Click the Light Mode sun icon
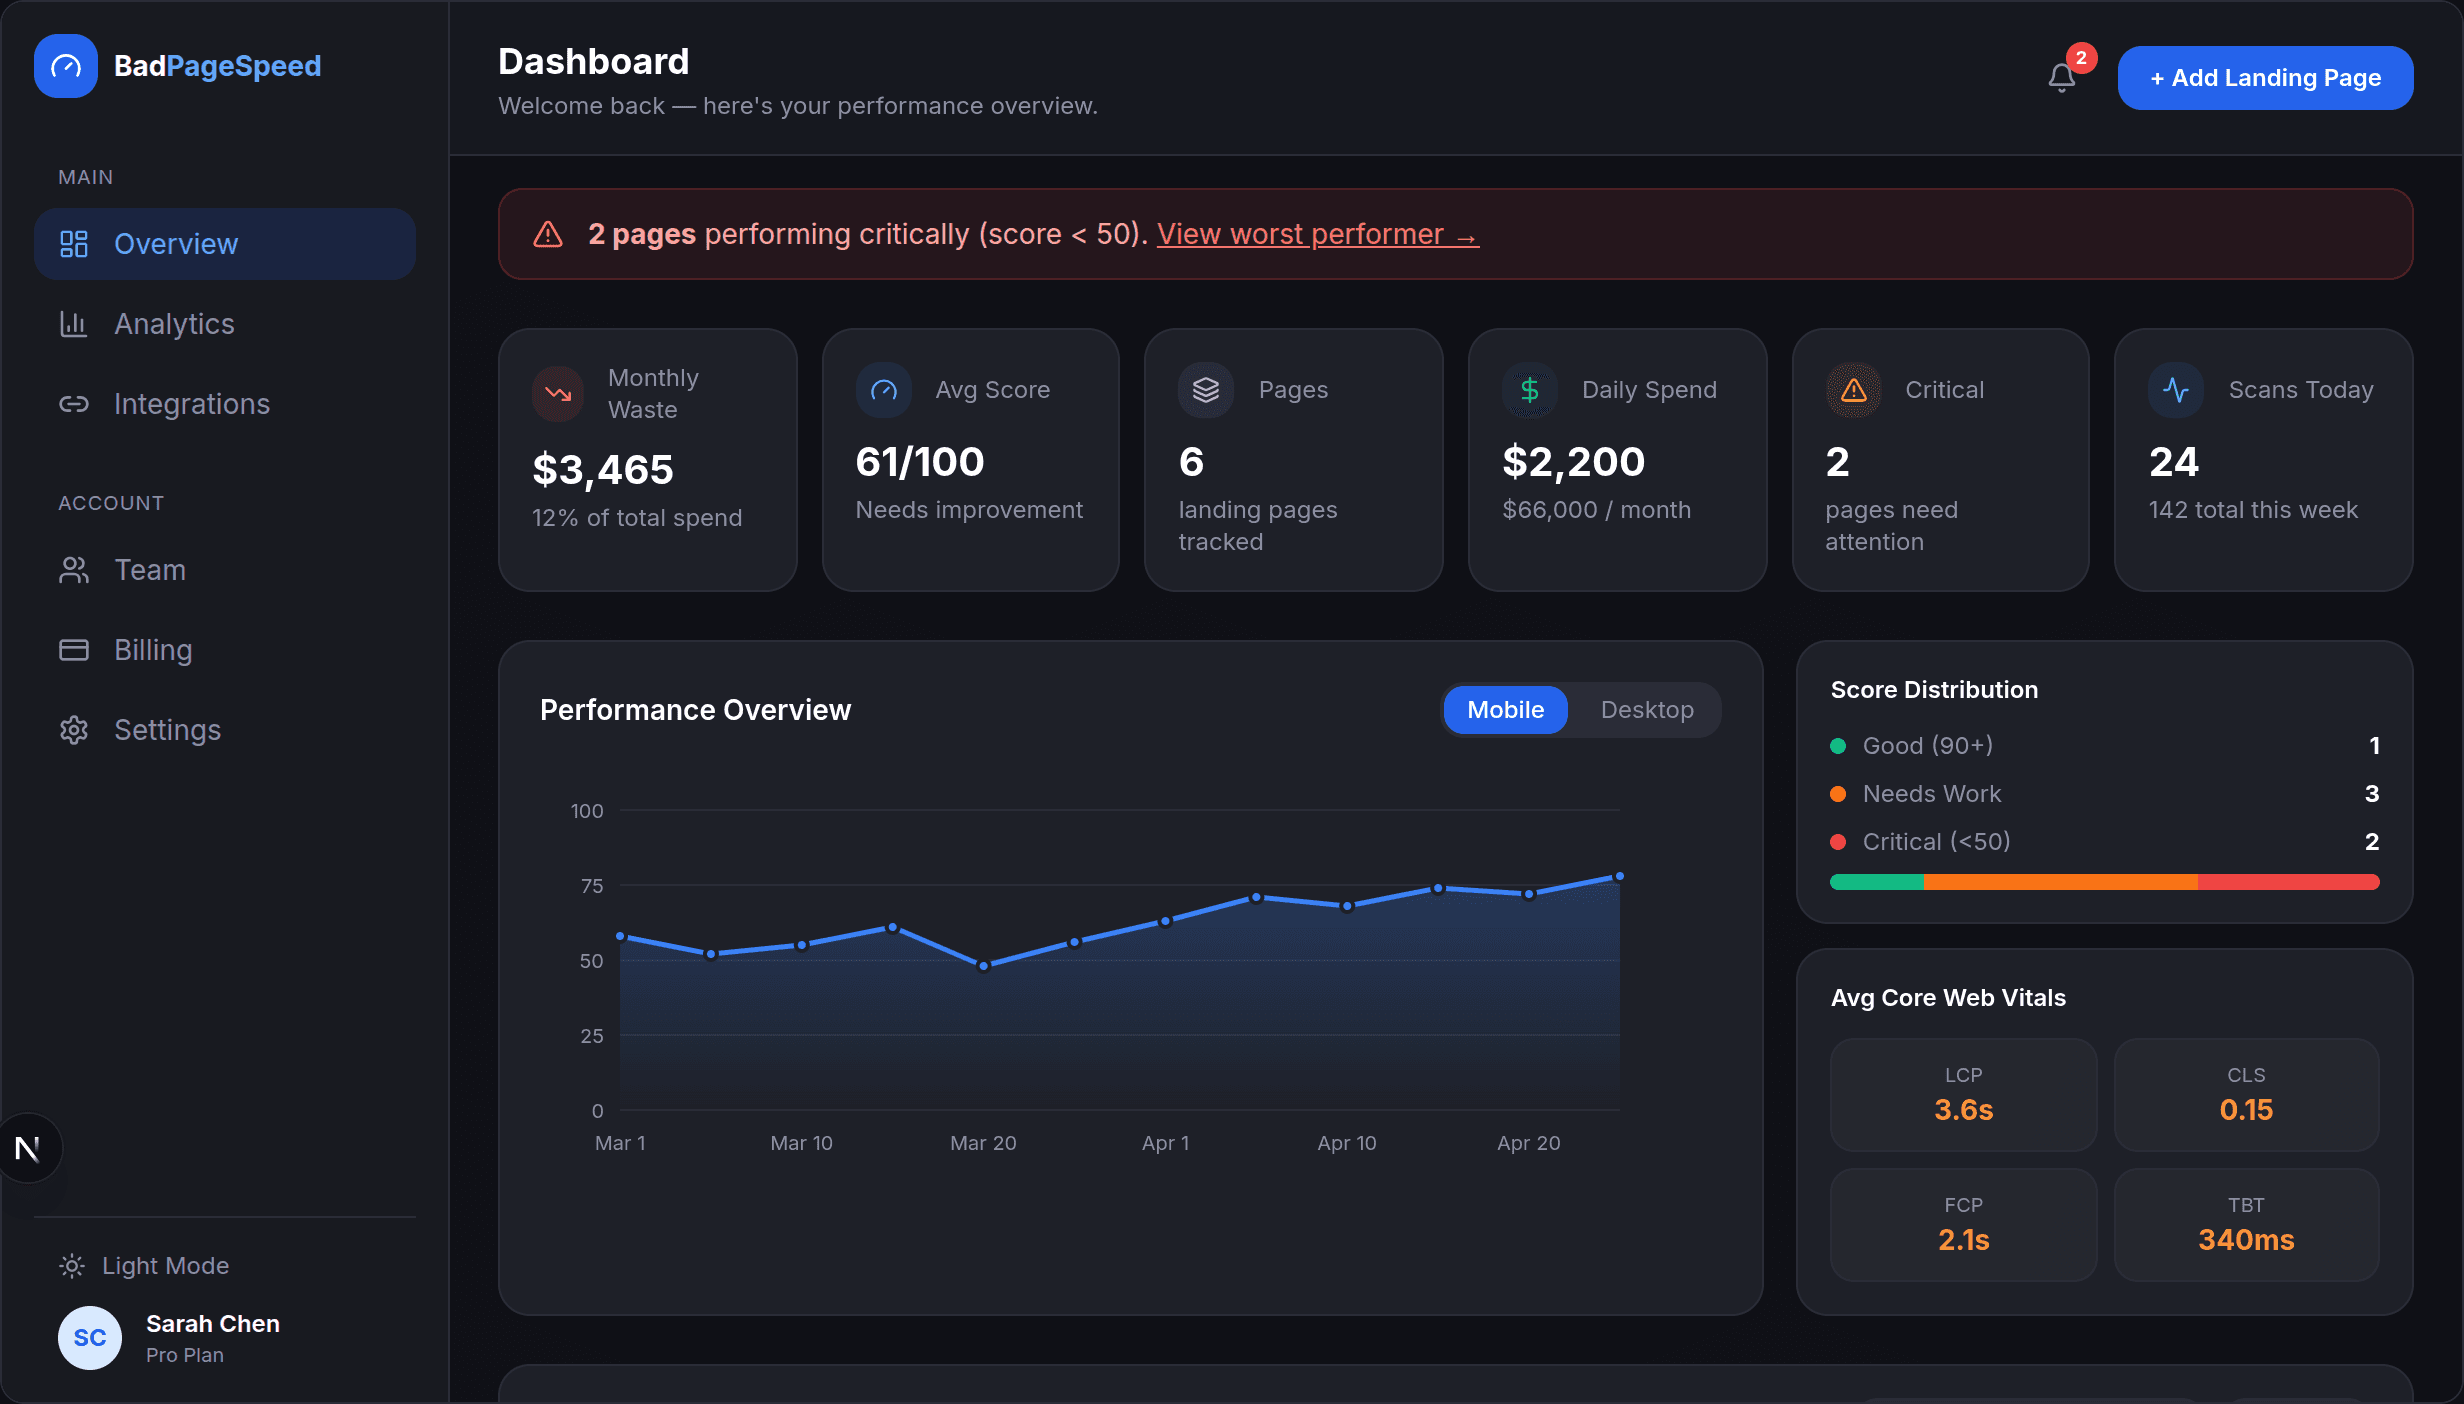 72,1266
